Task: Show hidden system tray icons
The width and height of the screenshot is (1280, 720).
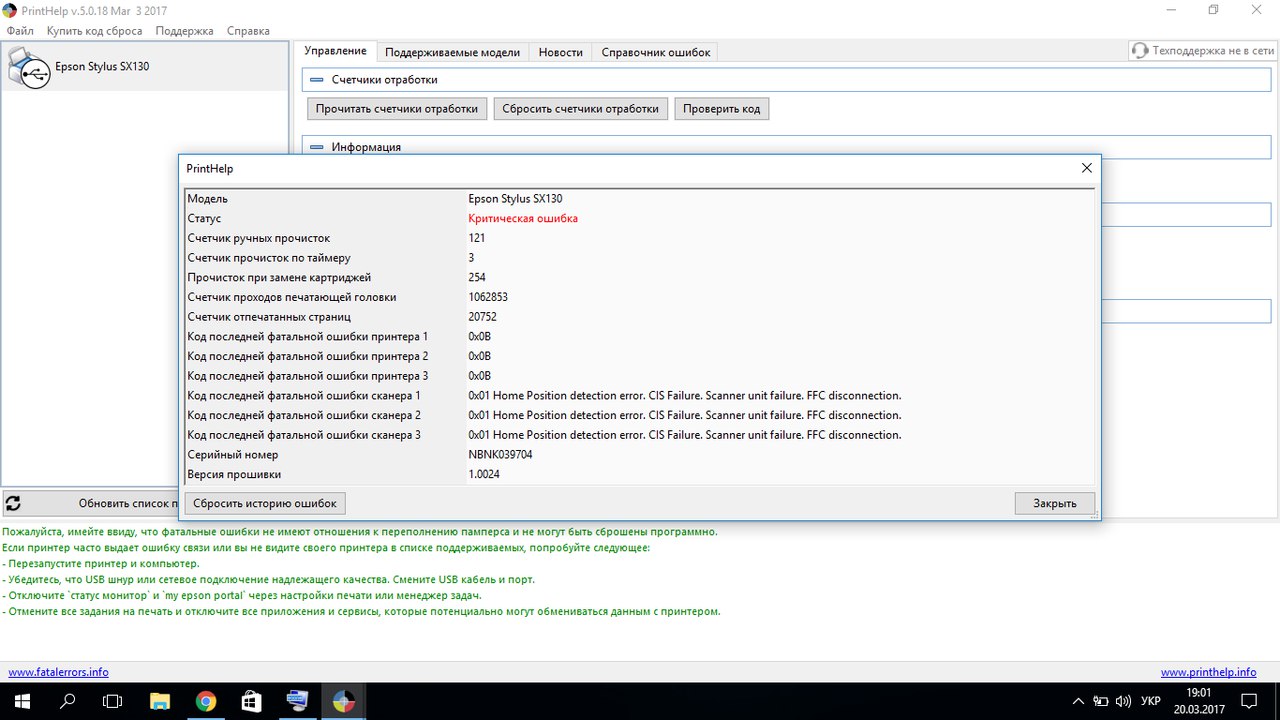Action: 1078,701
